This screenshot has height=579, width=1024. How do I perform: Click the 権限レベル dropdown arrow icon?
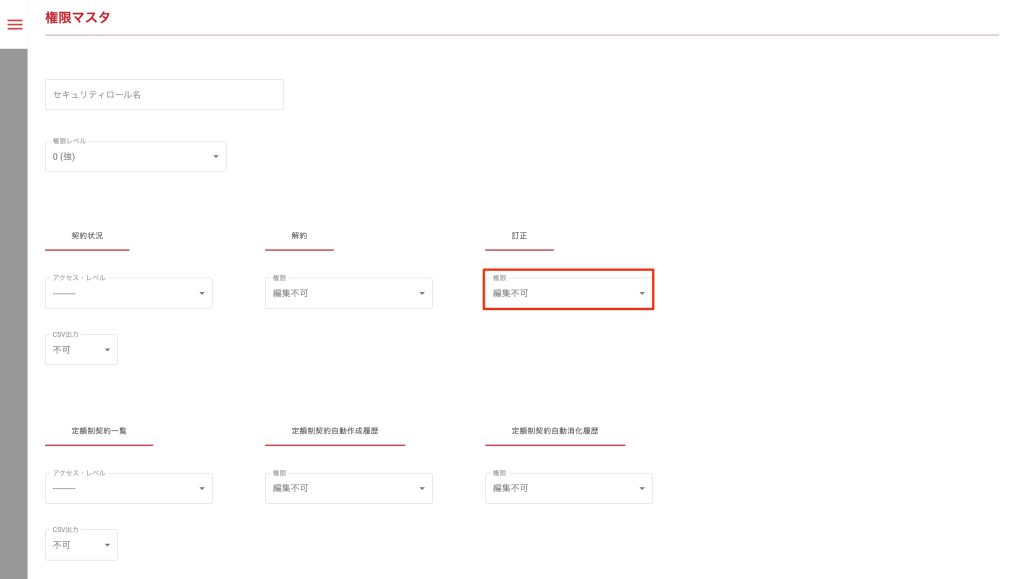pos(216,157)
